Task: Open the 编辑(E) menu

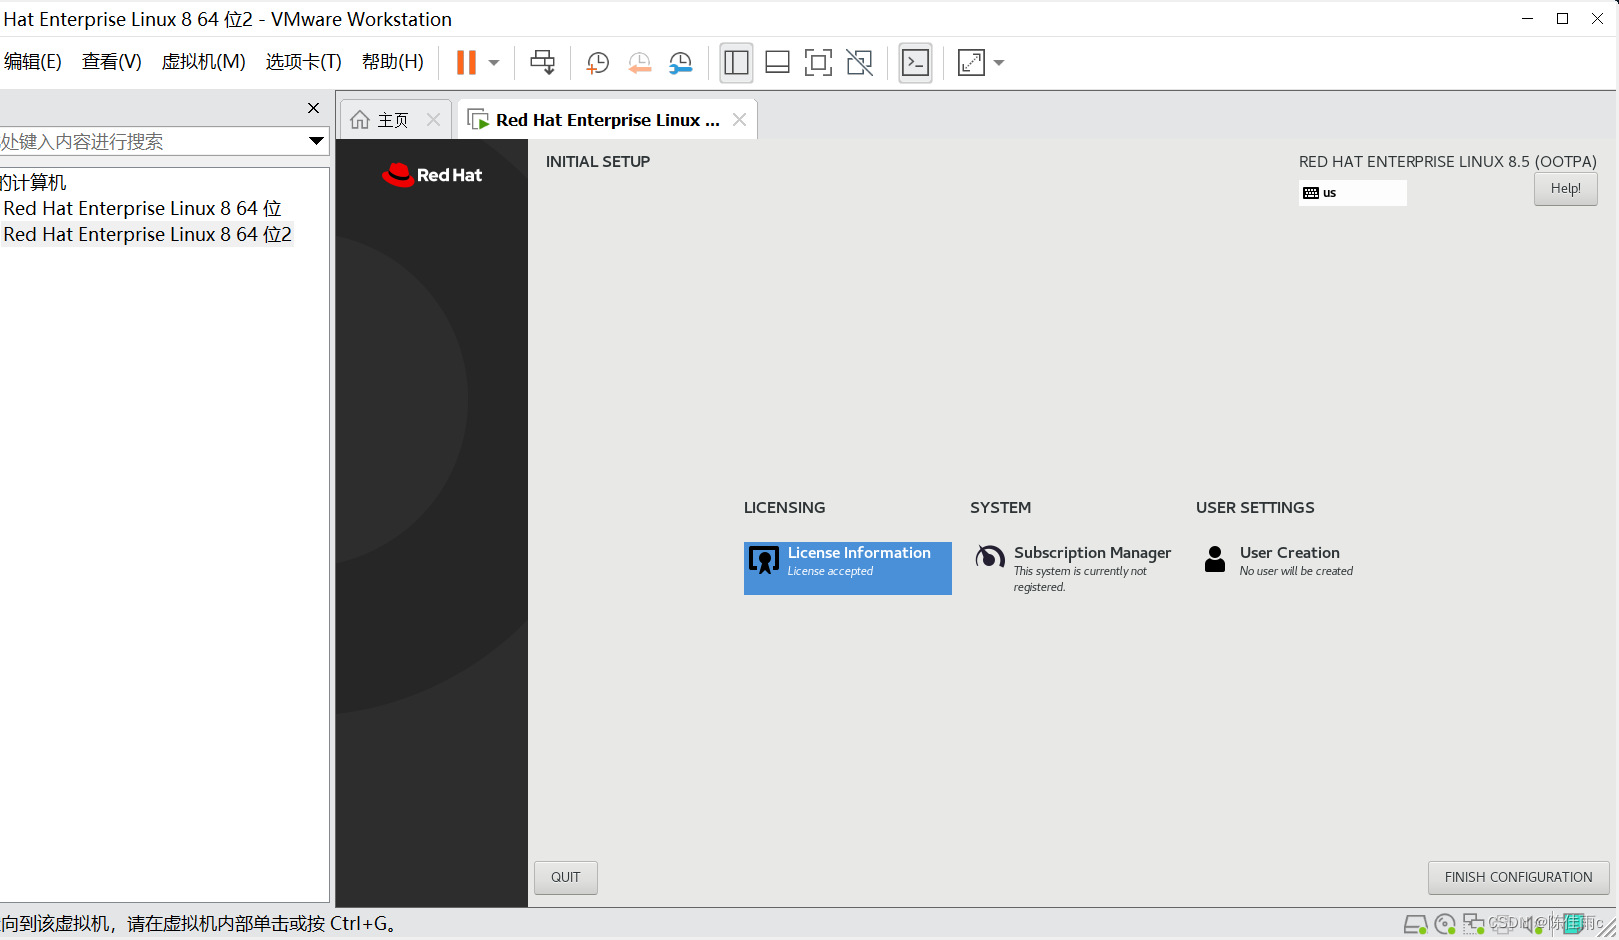Action: click(32, 62)
